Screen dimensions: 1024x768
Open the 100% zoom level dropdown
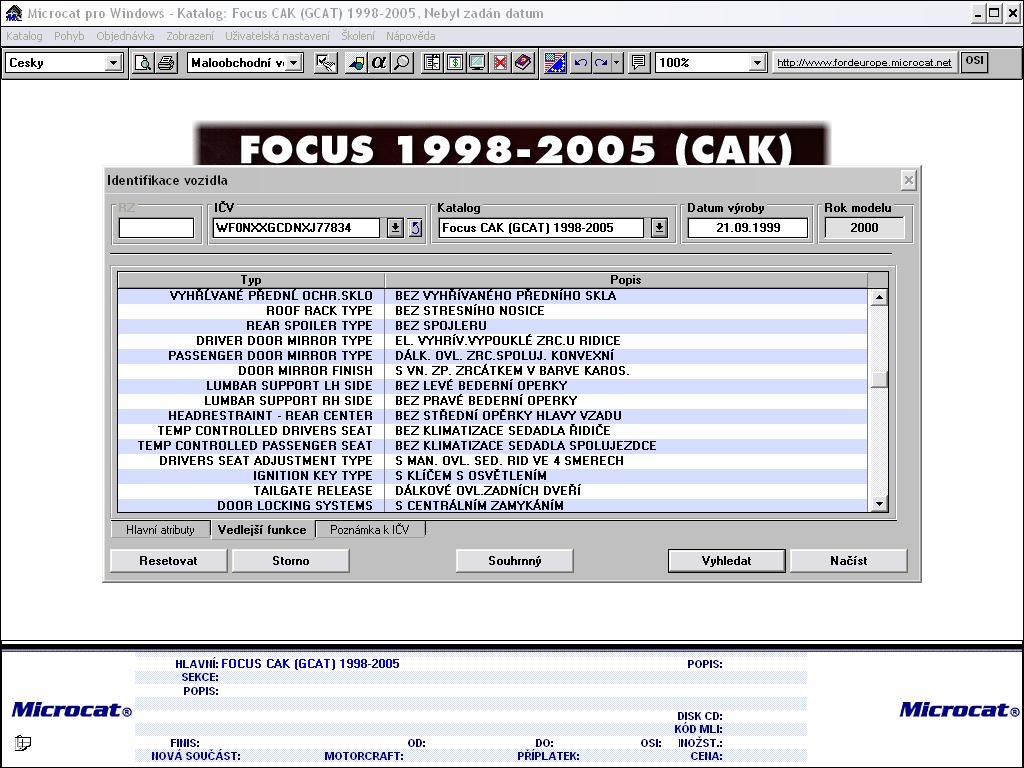(x=757, y=63)
